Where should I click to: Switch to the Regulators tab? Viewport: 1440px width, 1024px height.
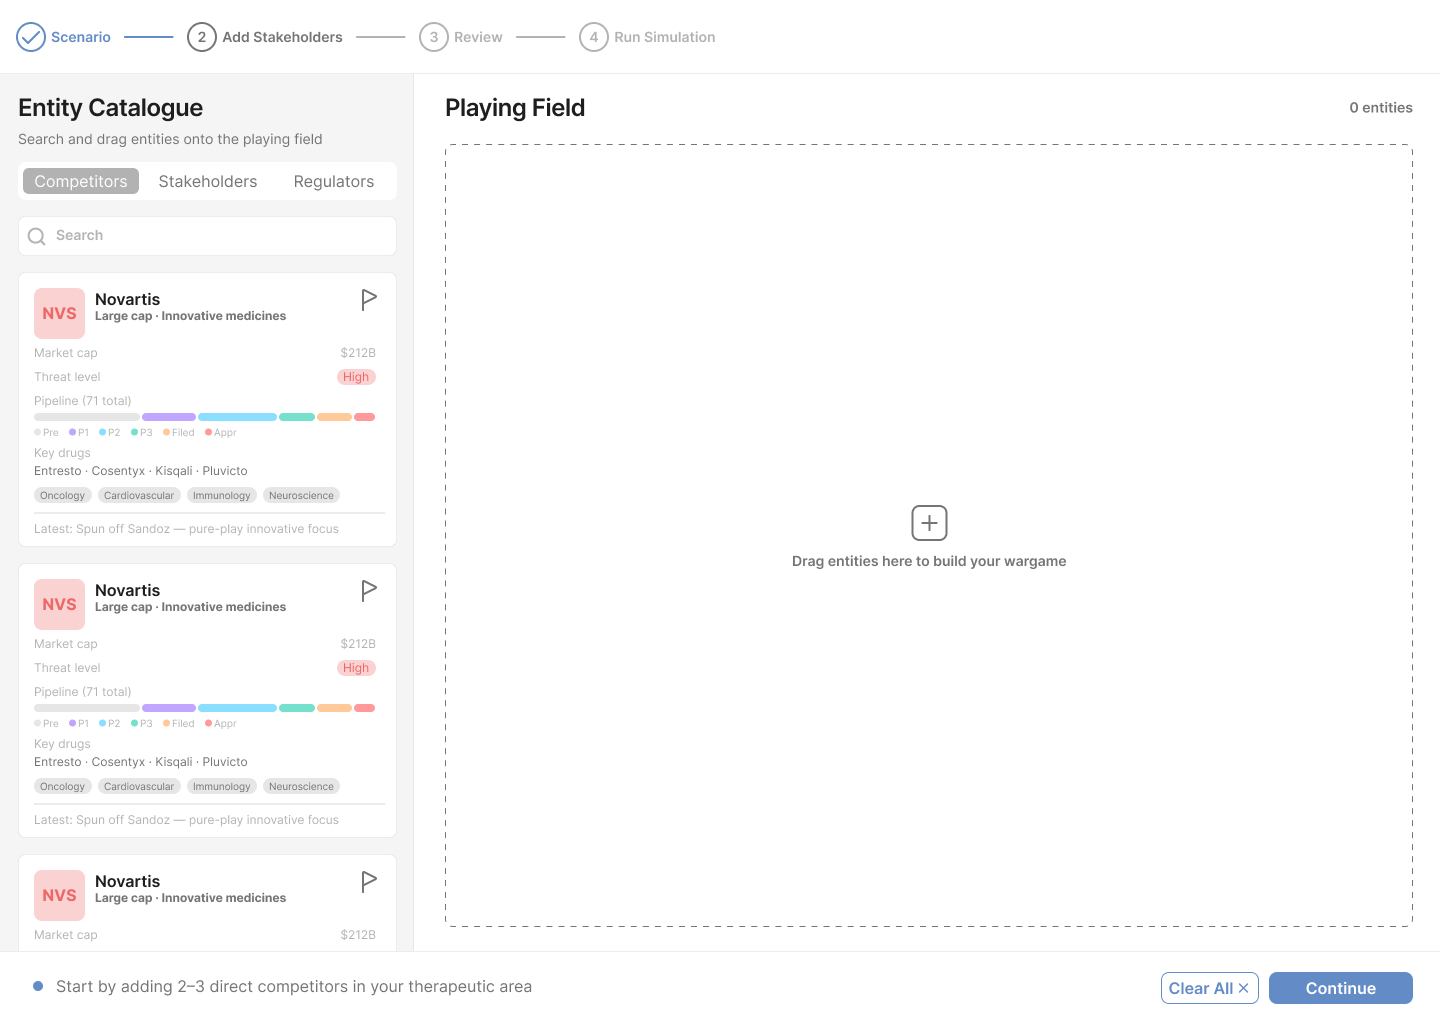click(x=334, y=181)
